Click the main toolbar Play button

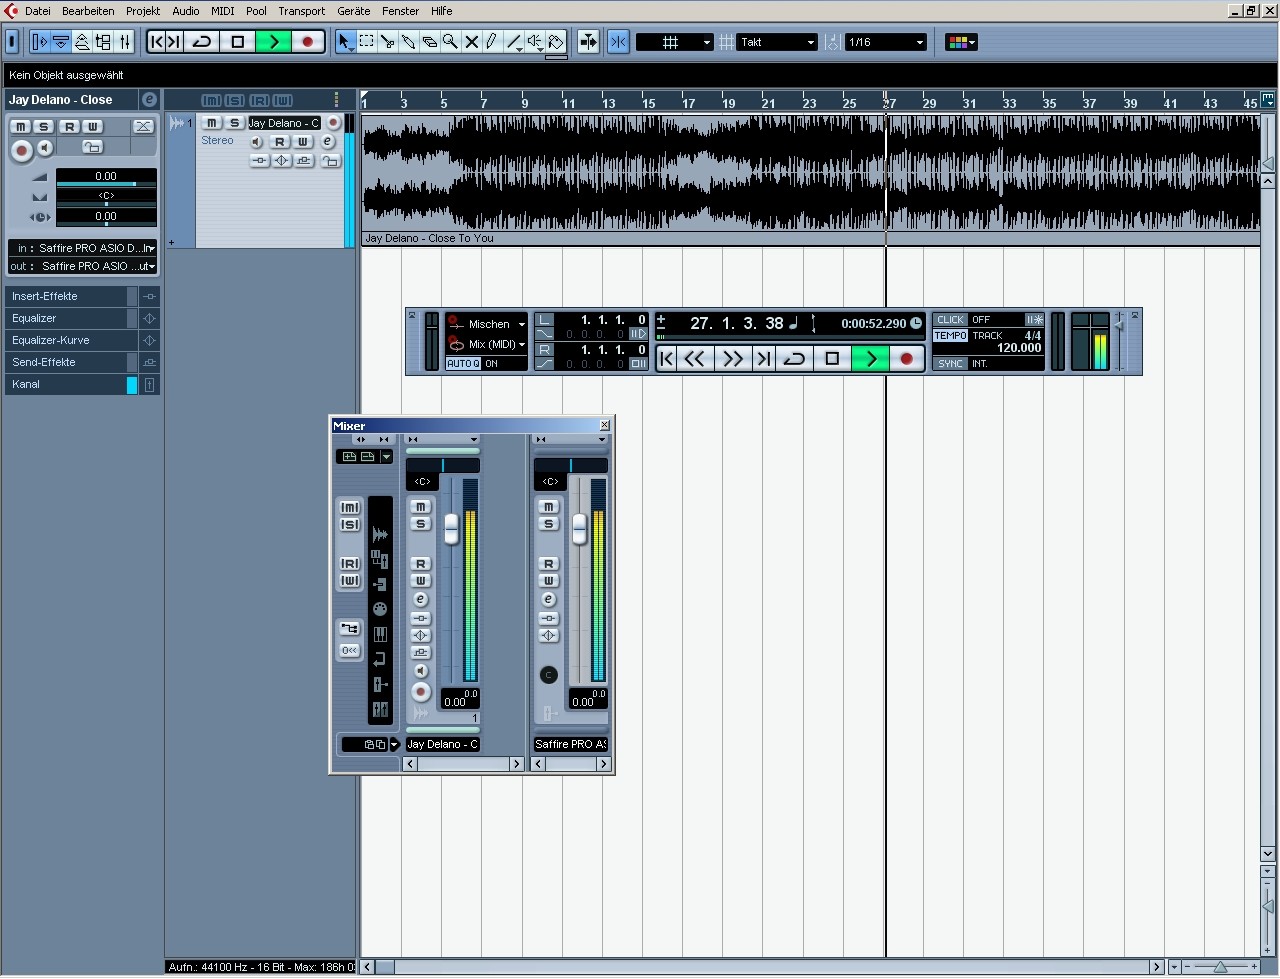(x=273, y=42)
